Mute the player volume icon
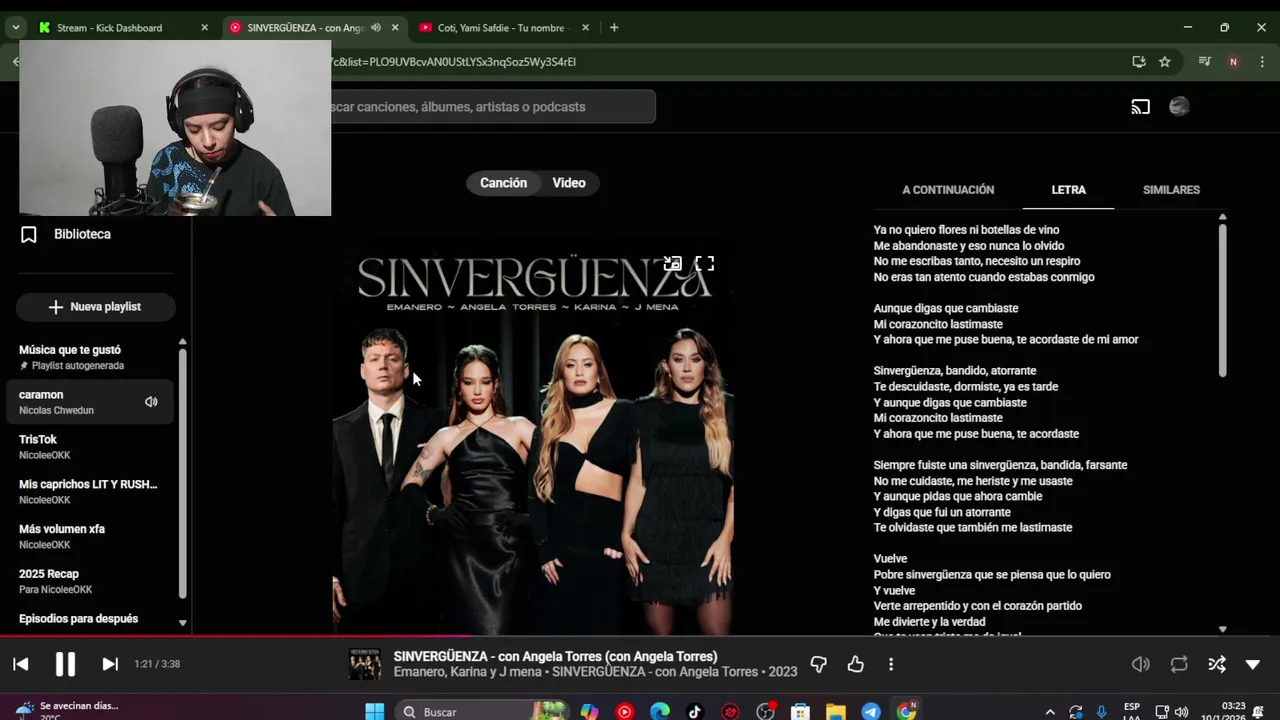 coord(1141,664)
